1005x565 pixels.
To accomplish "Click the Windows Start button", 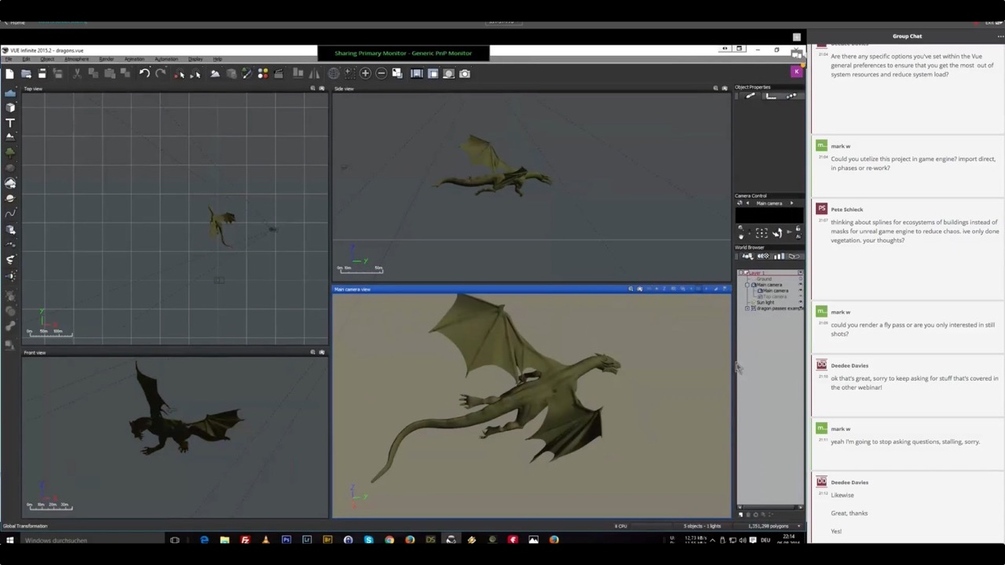I will coord(10,540).
